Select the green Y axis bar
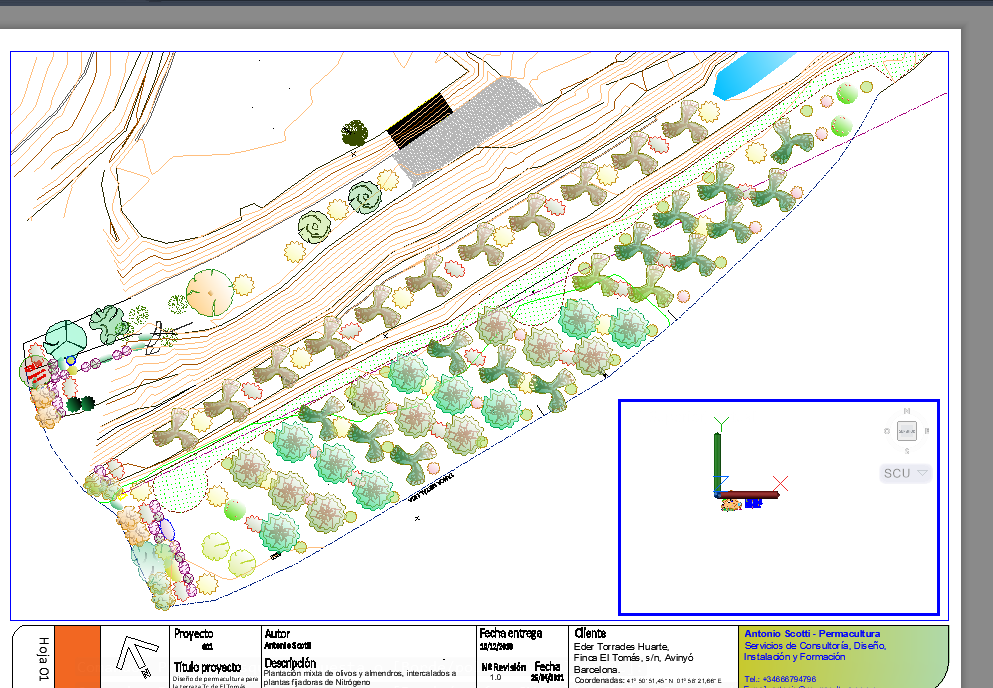 pos(717,458)
